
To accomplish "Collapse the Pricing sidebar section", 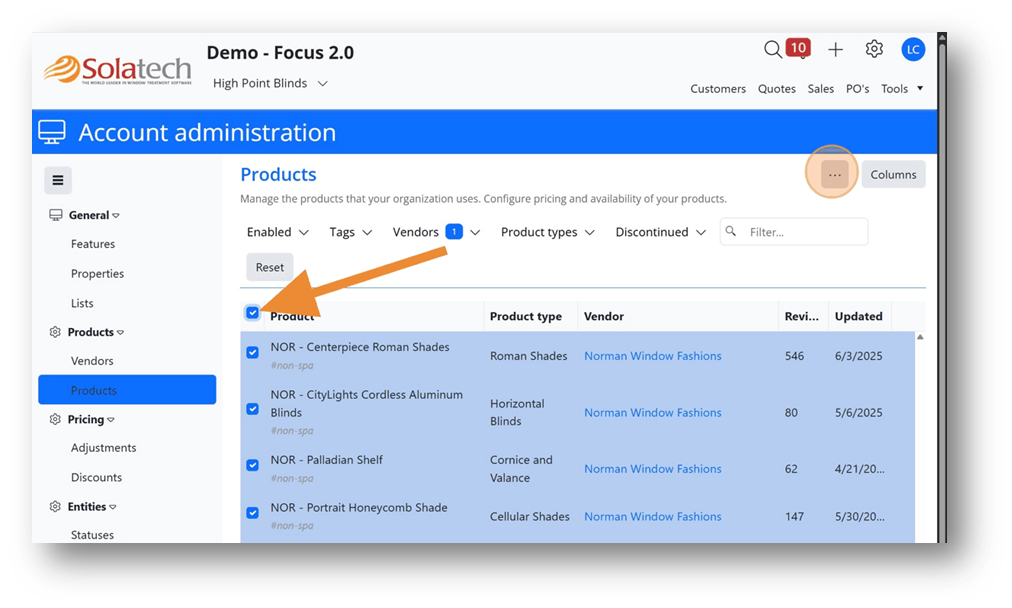I will click(x=90, y=419).
